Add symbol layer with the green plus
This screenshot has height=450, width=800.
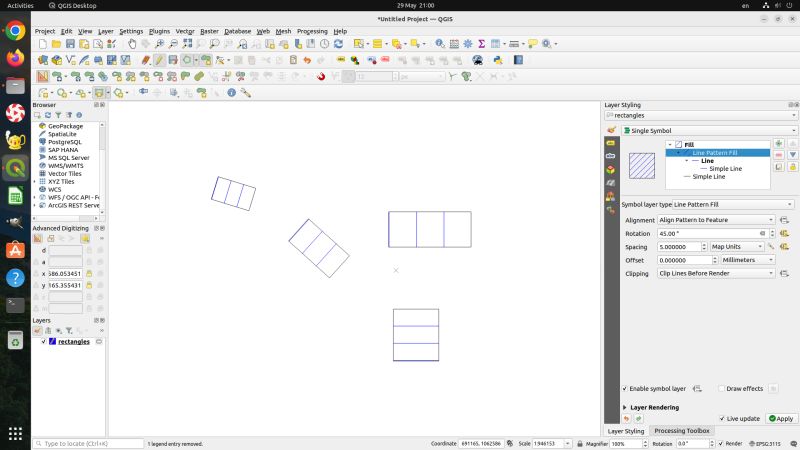click(x=779, y=144)
